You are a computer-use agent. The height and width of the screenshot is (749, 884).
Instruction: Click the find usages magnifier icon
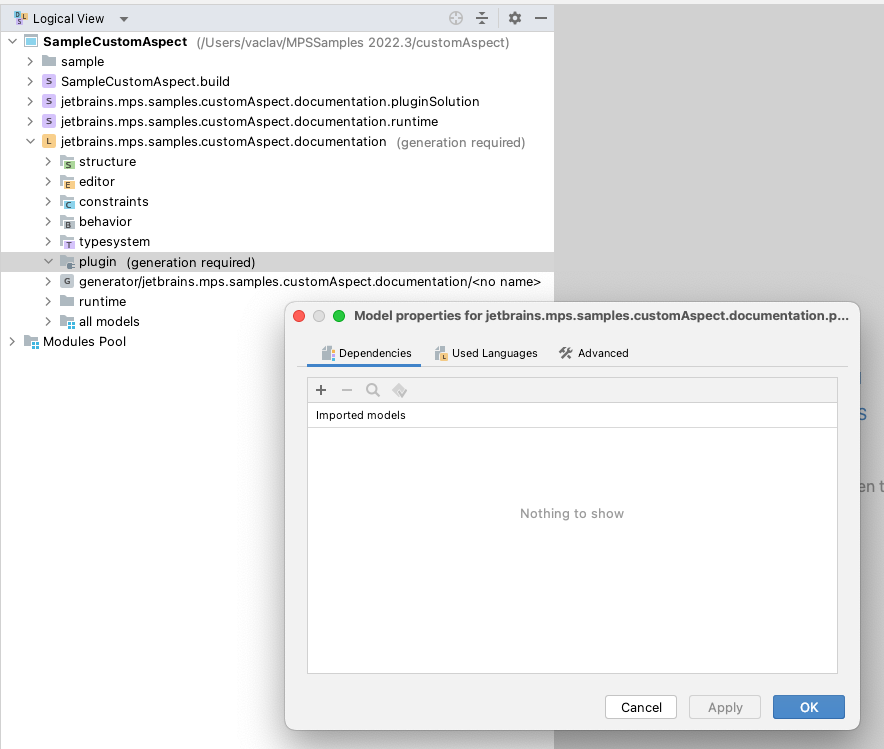(373, 390)
